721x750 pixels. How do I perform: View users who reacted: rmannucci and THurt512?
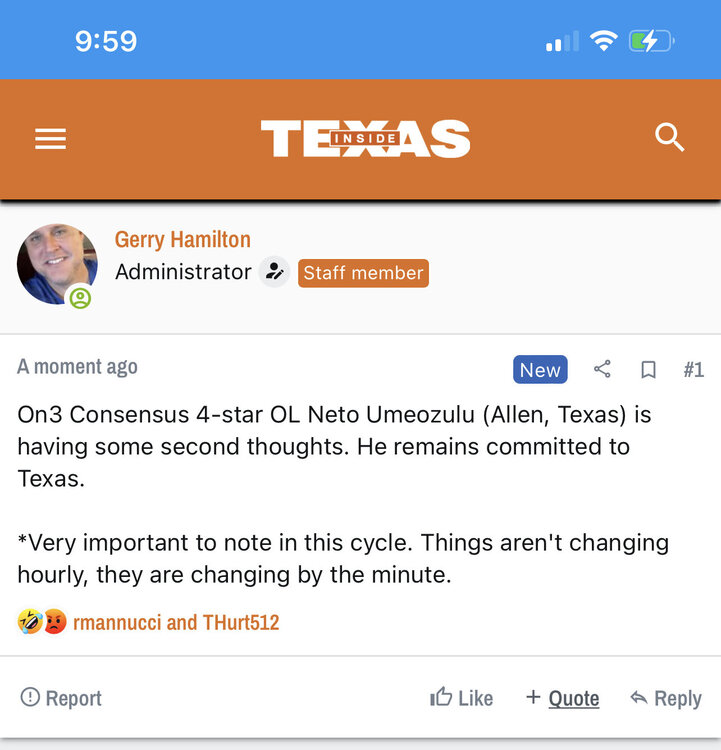pos(176,623)
